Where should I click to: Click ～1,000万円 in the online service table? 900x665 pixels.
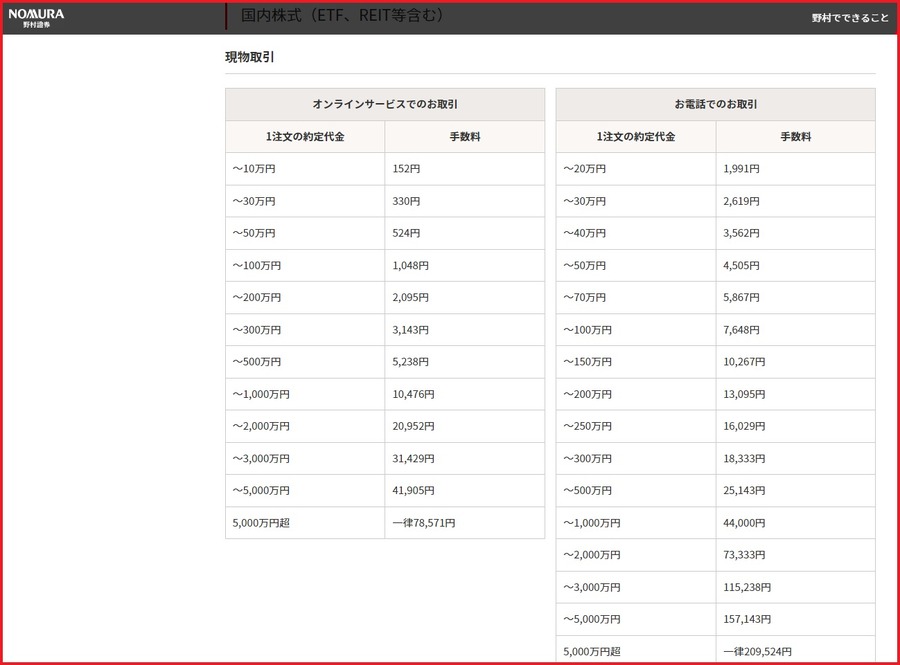point(261,394)
